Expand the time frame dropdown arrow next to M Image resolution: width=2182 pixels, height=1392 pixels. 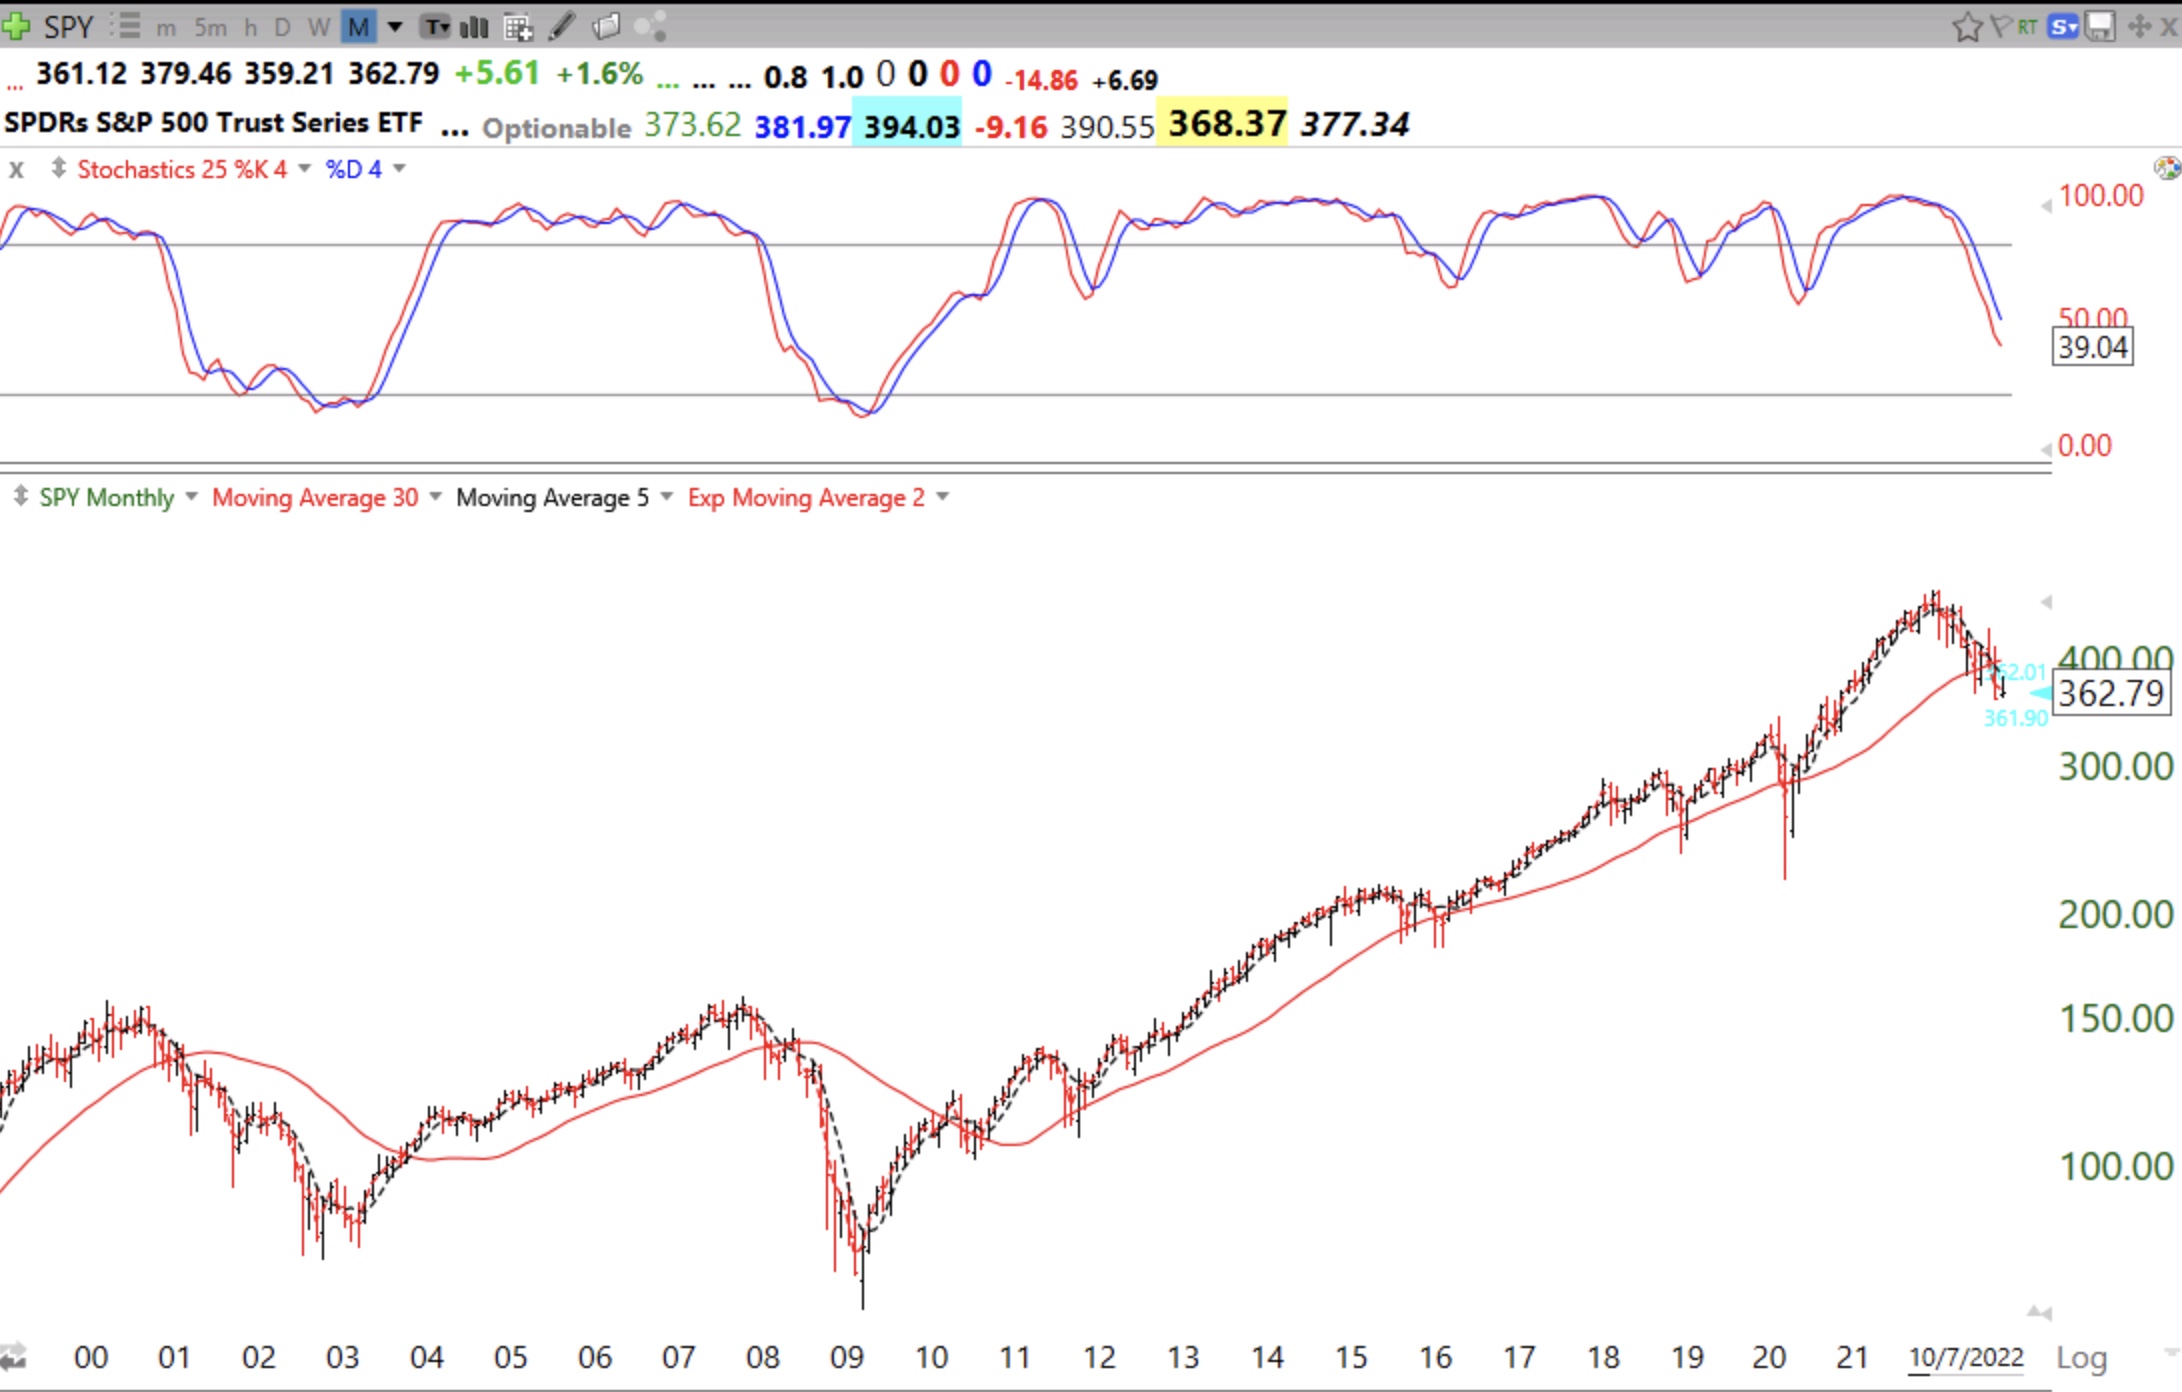pos(395,27)
